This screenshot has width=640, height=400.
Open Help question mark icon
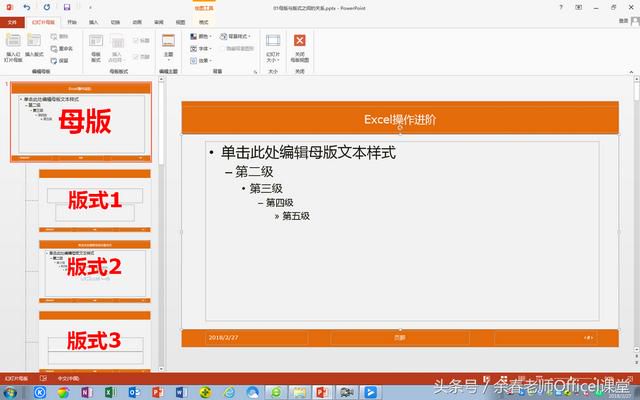click(x=561, y=7)
